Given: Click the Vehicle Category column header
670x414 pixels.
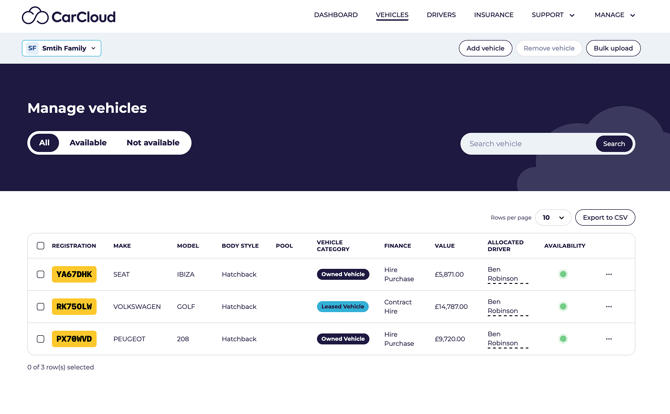Looking at the screenshot, I should point(333,246).
